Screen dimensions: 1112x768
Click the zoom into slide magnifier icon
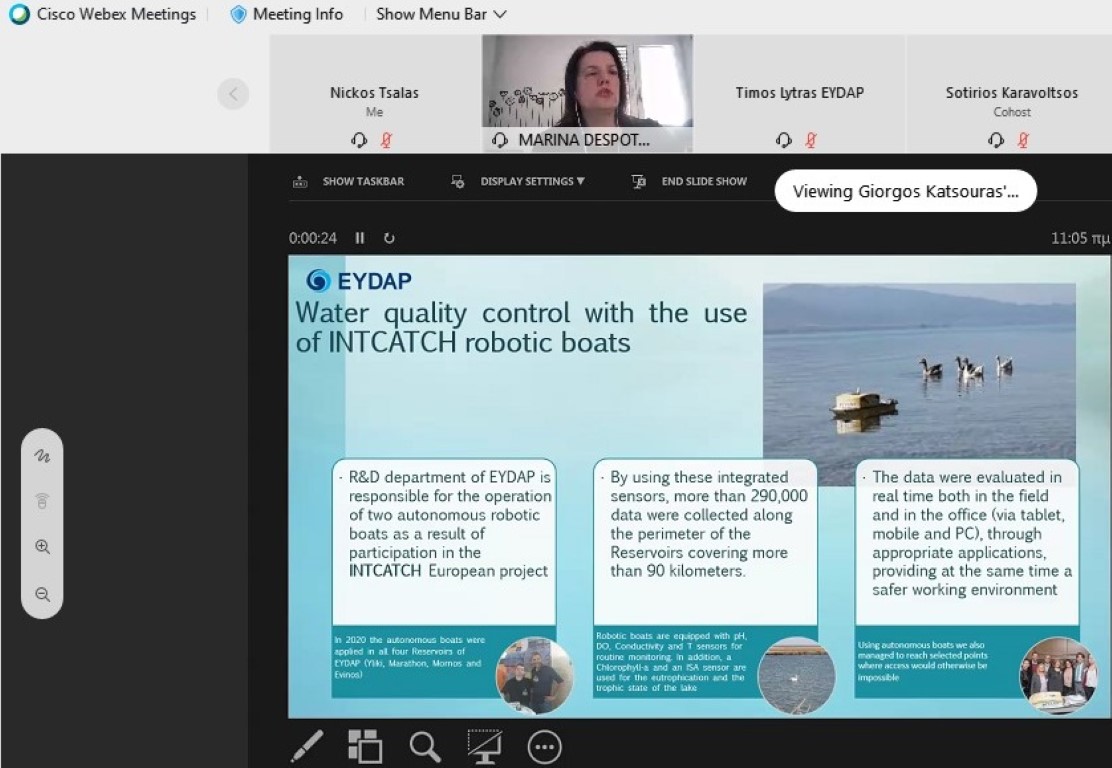425,746
